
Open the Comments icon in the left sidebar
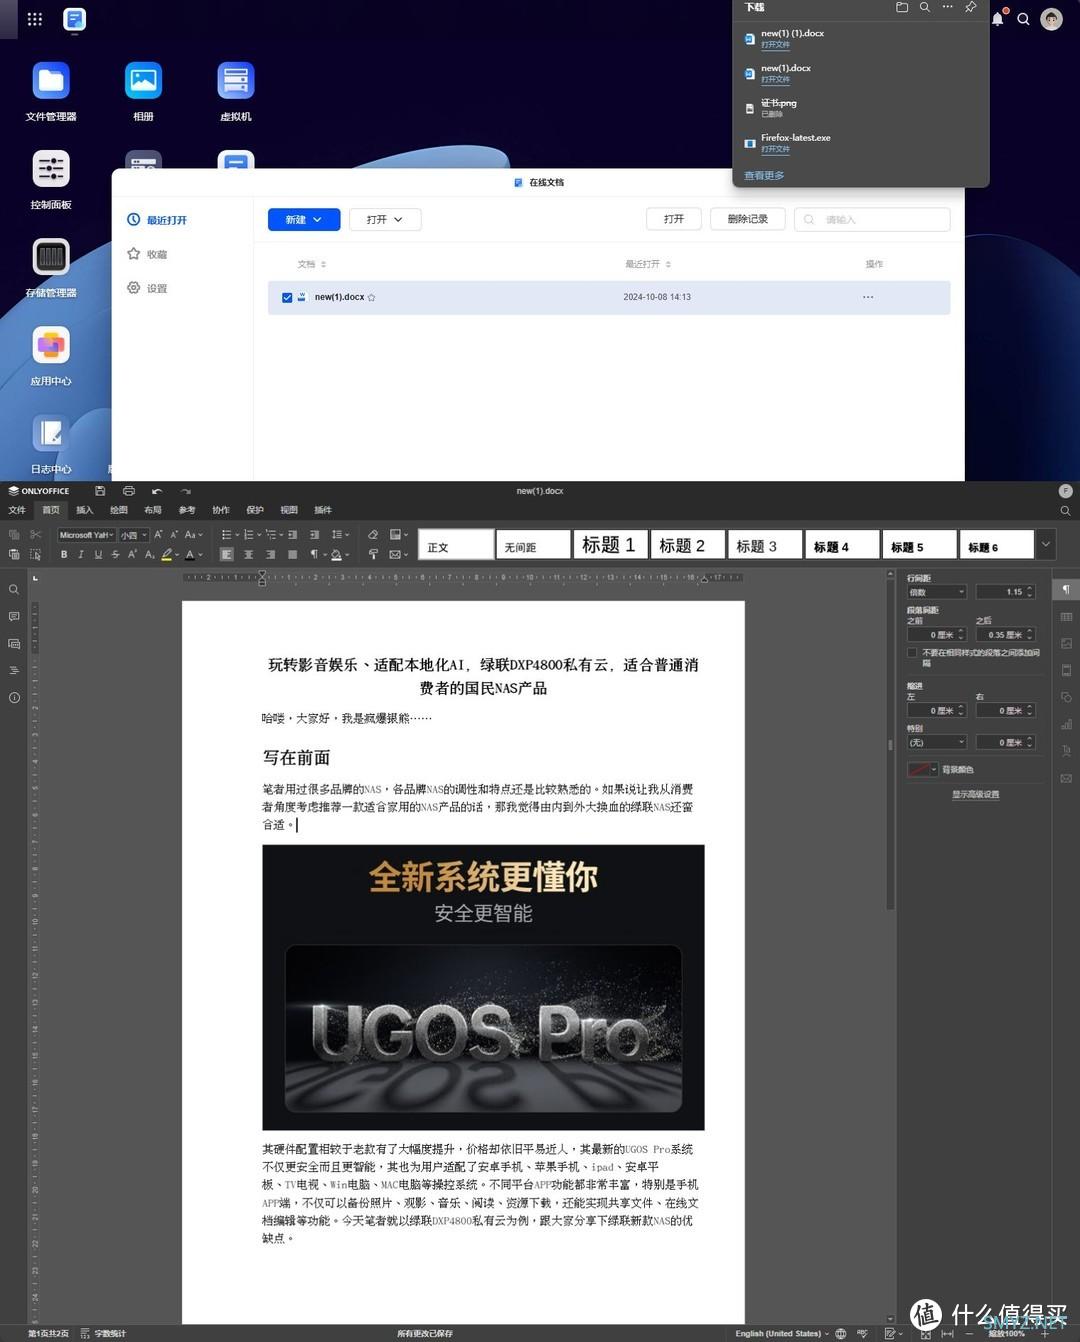click(x=14, y=616)
